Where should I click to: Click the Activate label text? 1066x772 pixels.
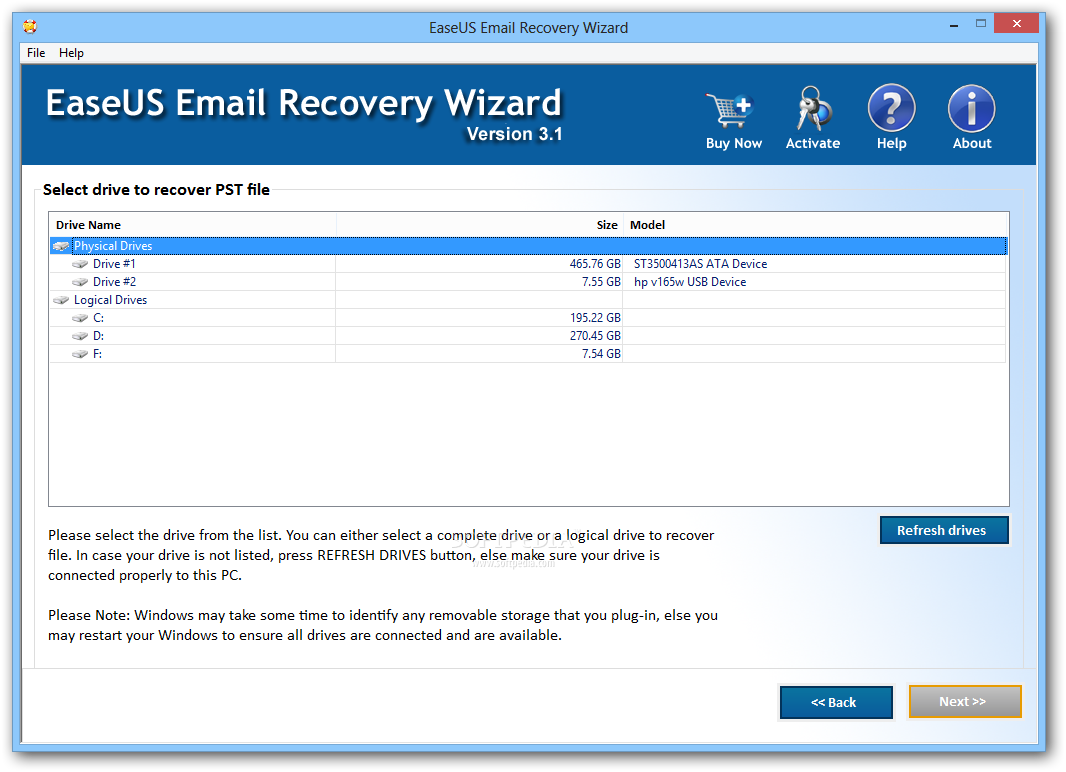[x=813, y=143]
